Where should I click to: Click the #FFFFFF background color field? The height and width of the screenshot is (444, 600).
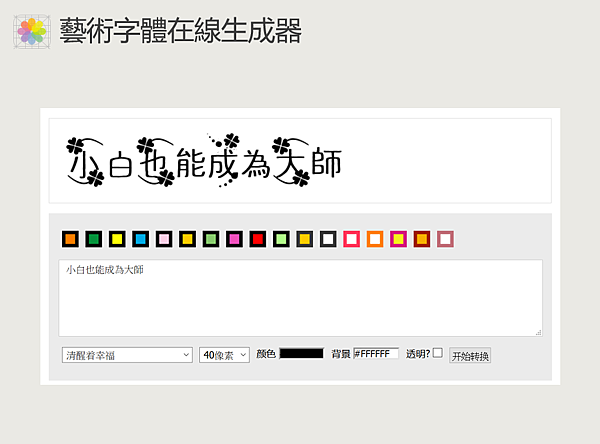tap(376, 353)
